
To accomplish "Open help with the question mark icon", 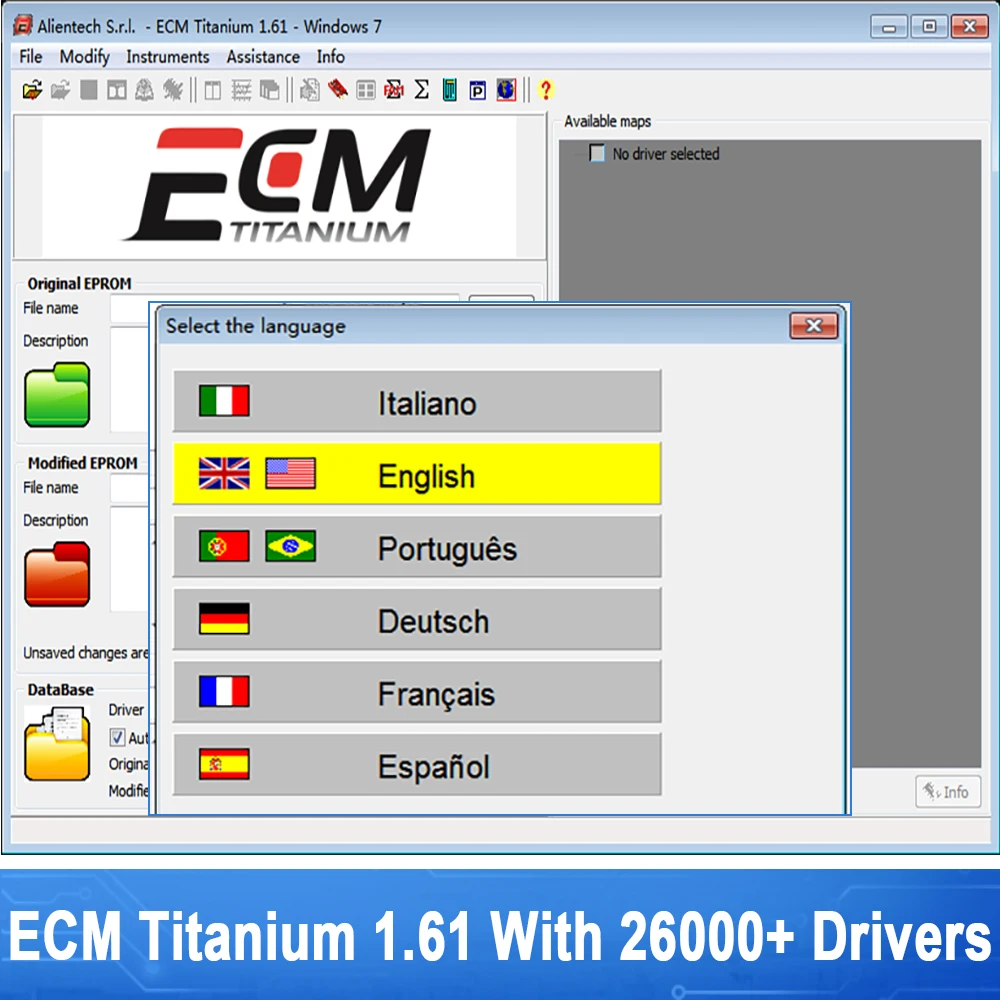I will pos(546,90).
